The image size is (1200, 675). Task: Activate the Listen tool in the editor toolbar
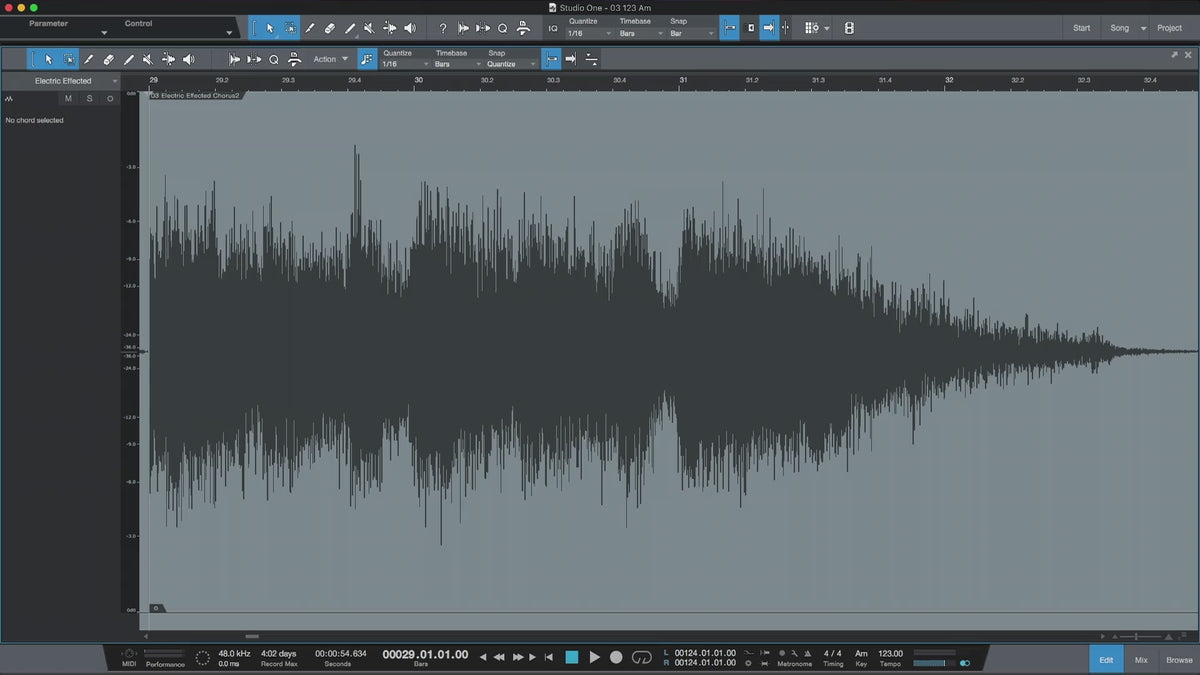pyautogui.click(x=188, y=59)
